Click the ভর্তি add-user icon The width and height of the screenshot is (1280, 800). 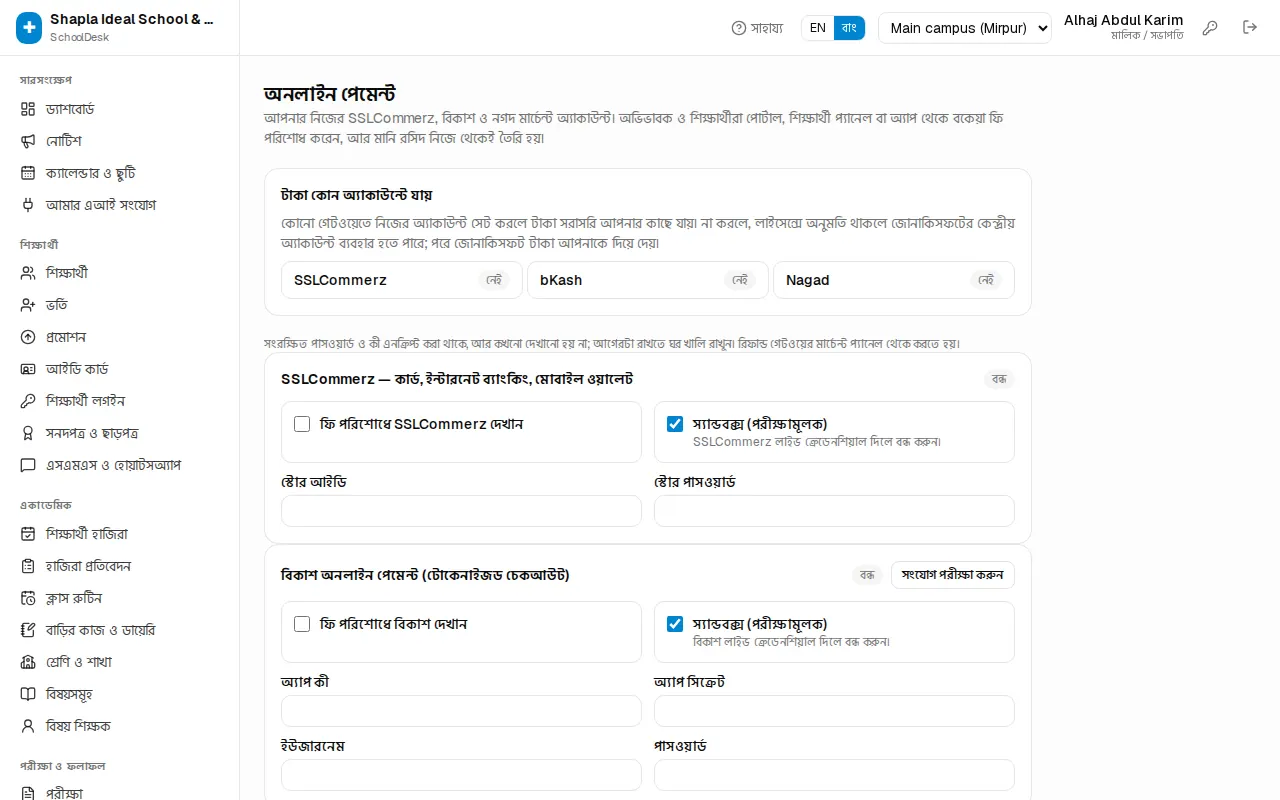coord(28,305)
